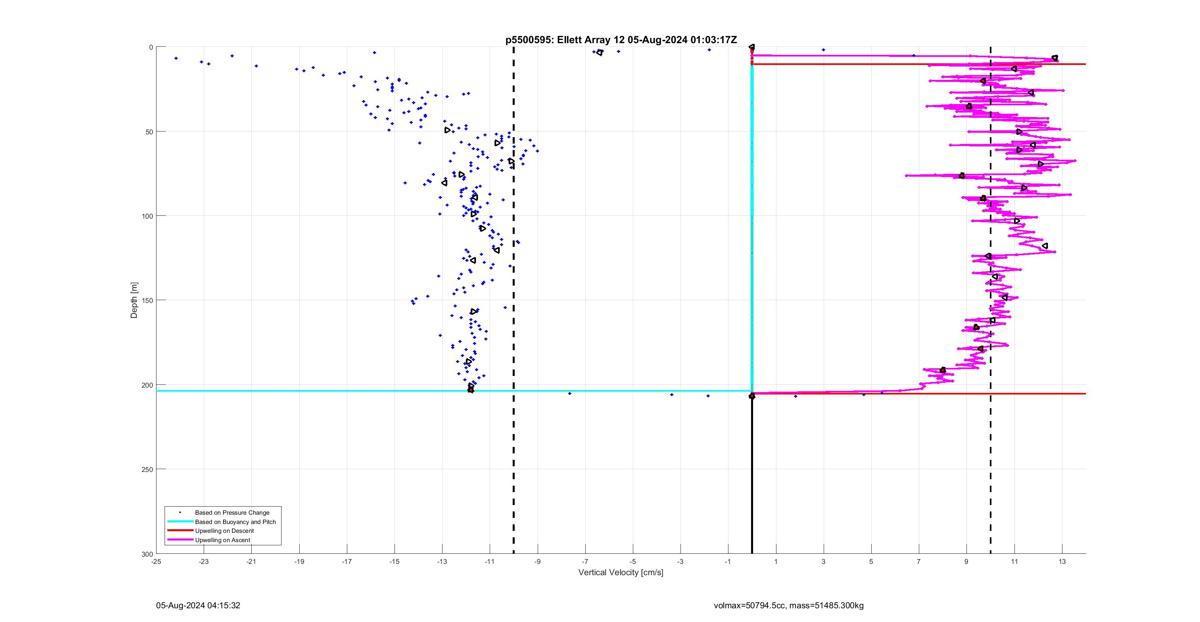Screen dimensions: 1200x622
Task: Select legend entry 'Based on Buoyancy and Pitch'
Action: (x=236, y=522)
